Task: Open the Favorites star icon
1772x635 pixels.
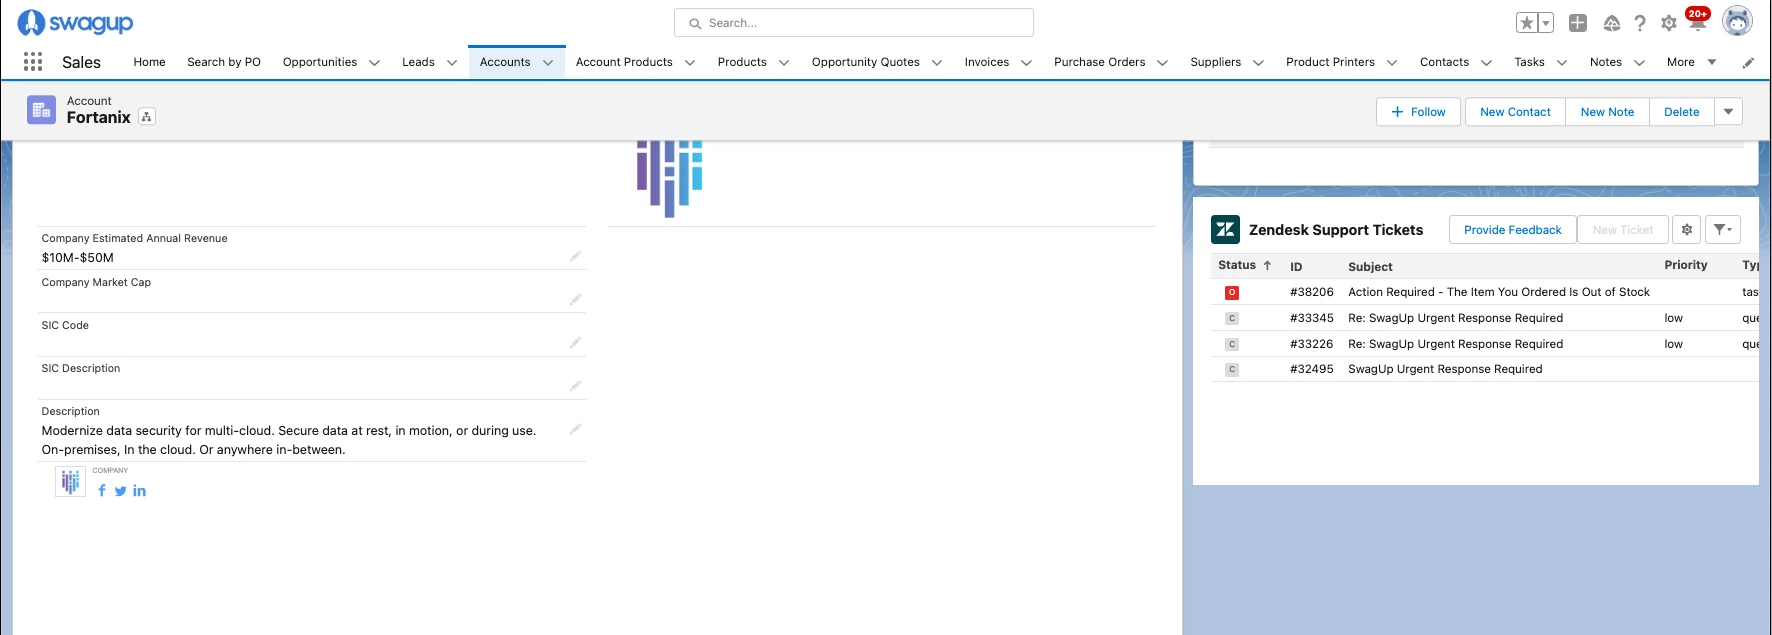Action: [x=1527, y=23]
